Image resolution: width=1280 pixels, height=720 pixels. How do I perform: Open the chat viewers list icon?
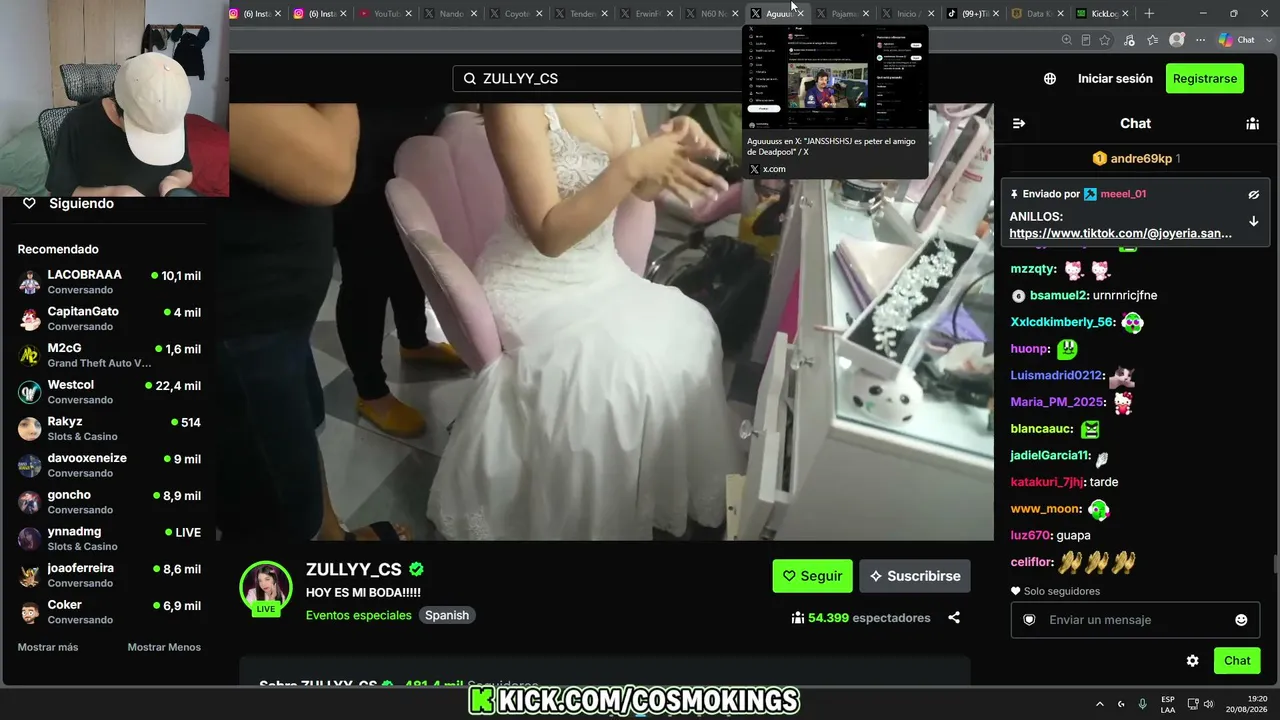[1252, 123]
